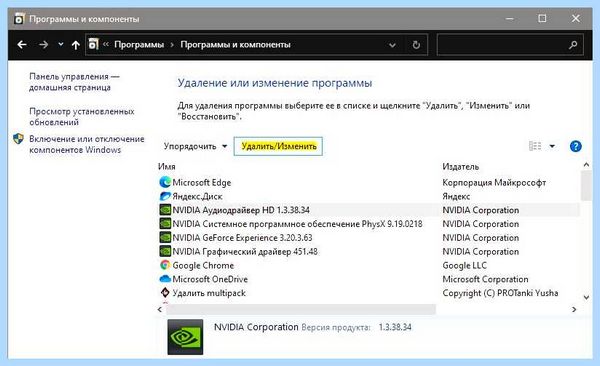Go forward with the right arrow

(x=43, y=45)
